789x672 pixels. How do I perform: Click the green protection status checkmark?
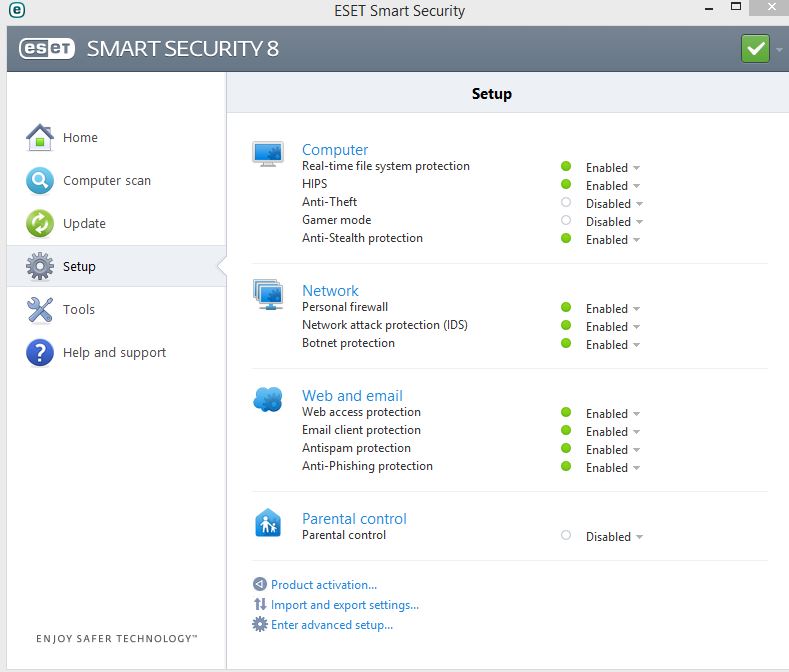pyautogui.click(x=755, y=48)
